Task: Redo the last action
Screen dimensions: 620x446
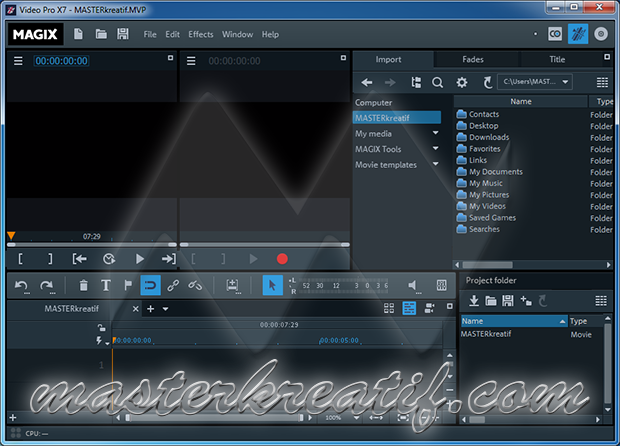Action: coord(47,285)
